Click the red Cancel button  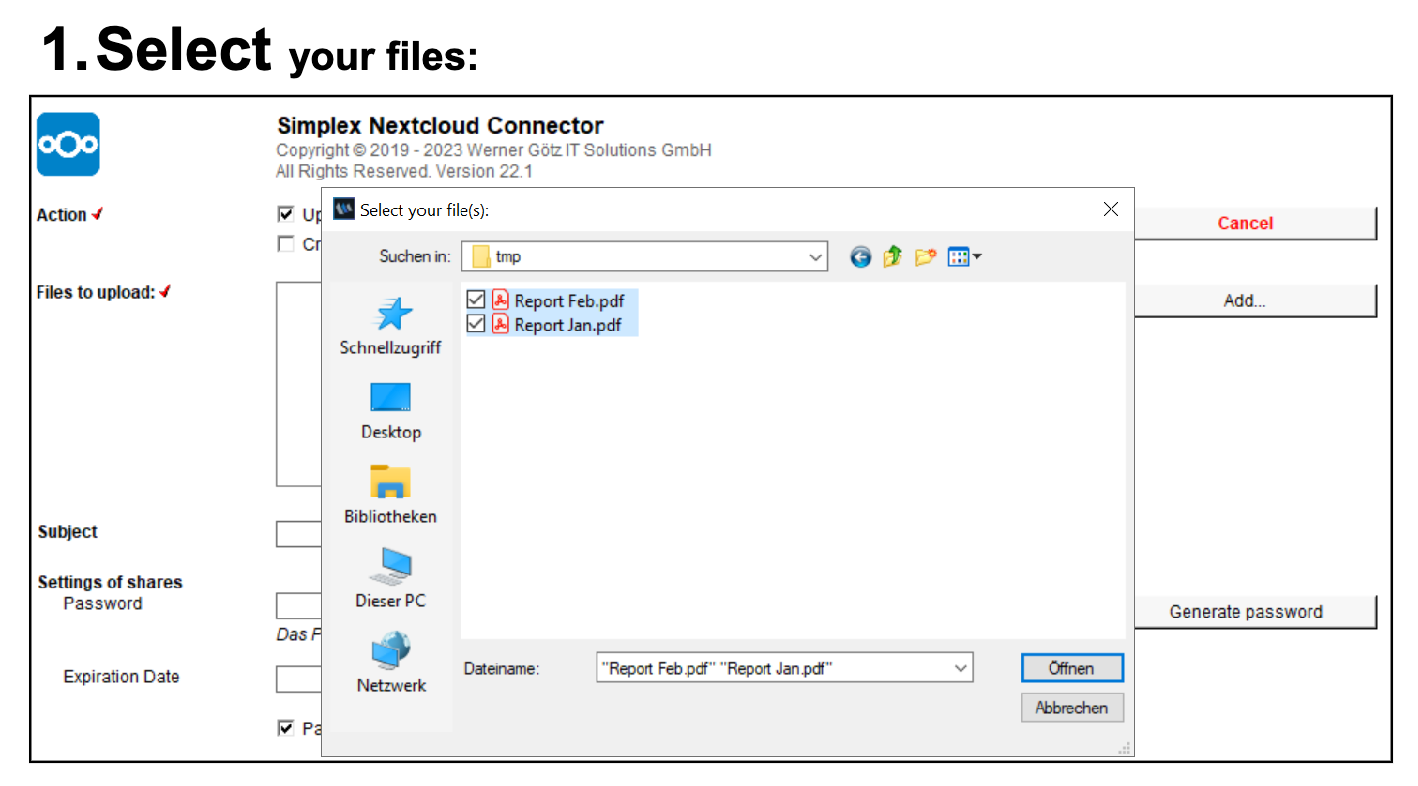pos(1245,223)
